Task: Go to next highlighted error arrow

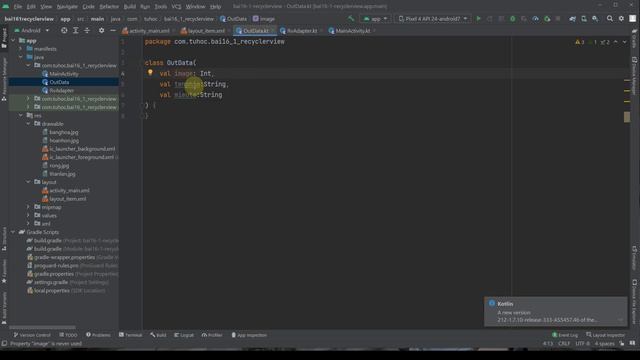Action: pos(624,42)
